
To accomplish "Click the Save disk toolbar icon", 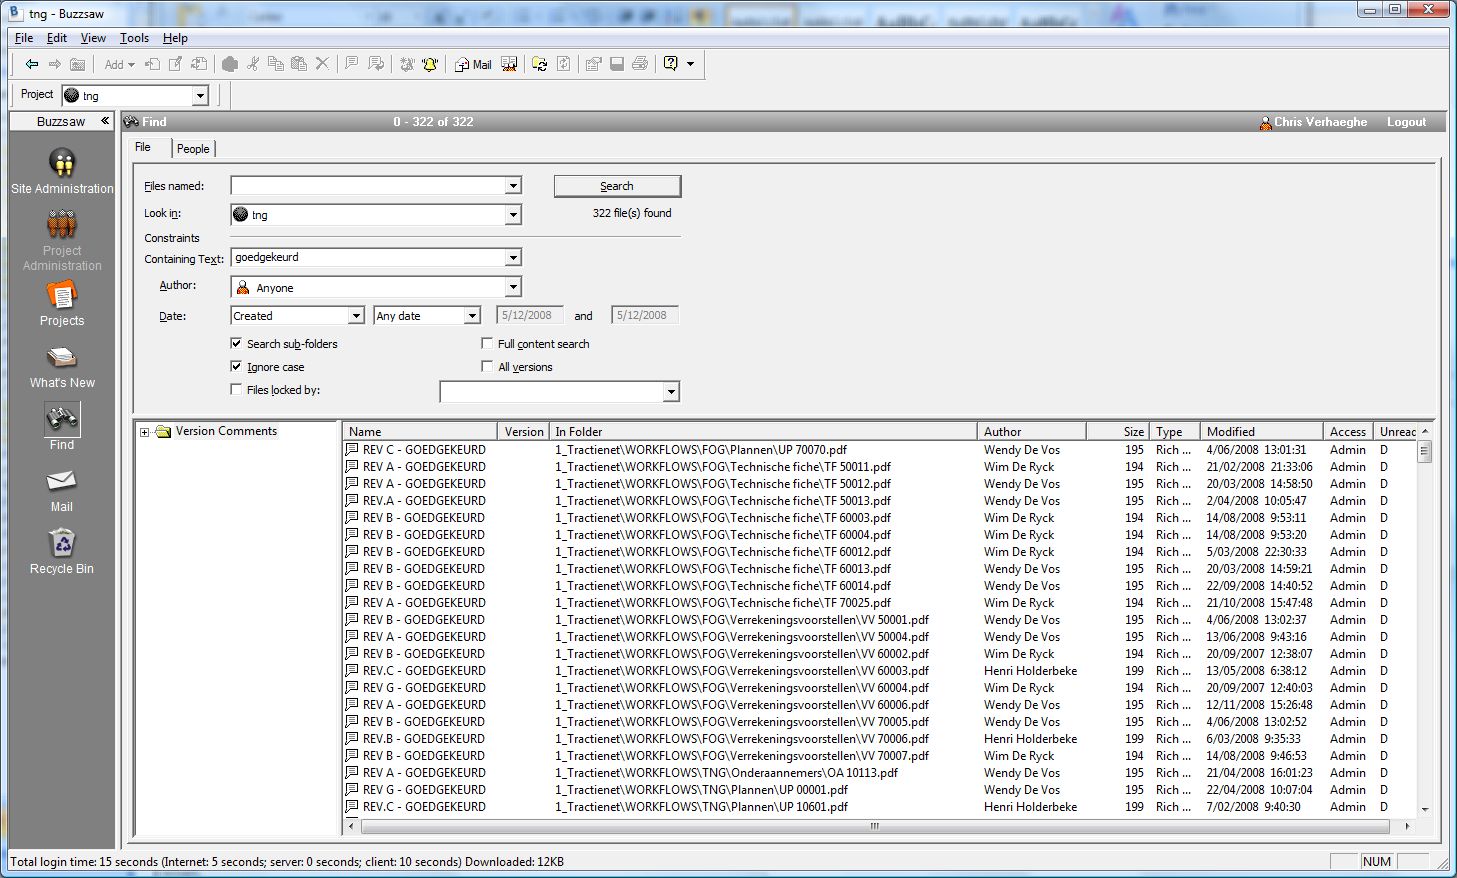I will click(x=617, y=64).
